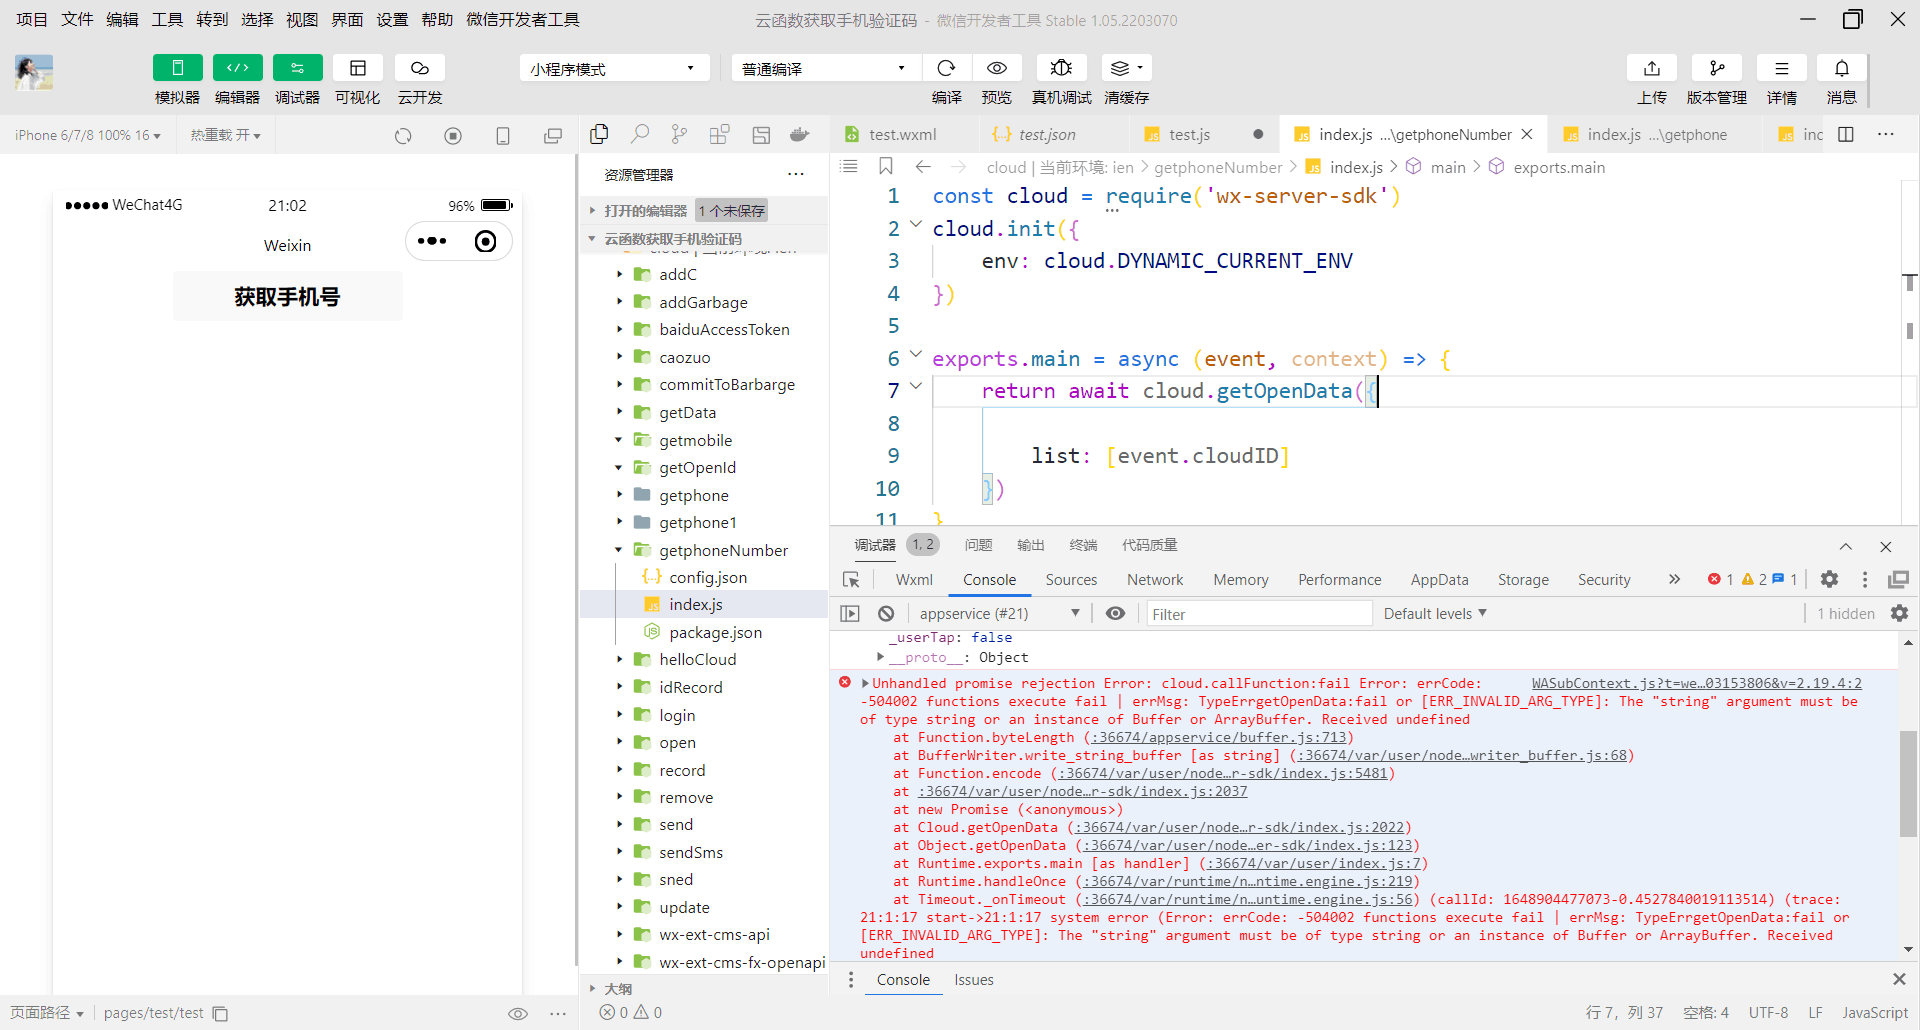Open config.json in the file tree

pyautogui.click(x=708, y=577)
